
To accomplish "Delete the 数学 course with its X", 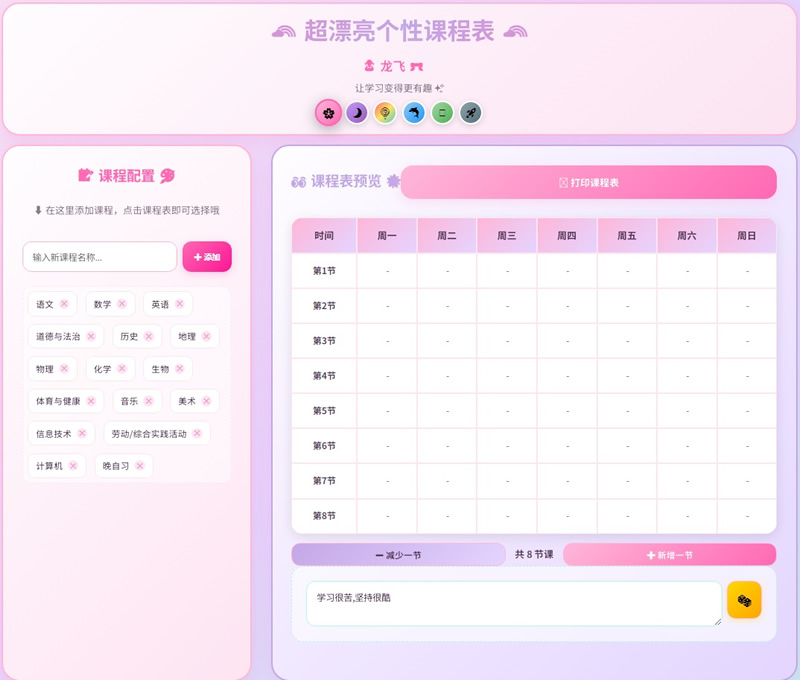I will 122,304.
